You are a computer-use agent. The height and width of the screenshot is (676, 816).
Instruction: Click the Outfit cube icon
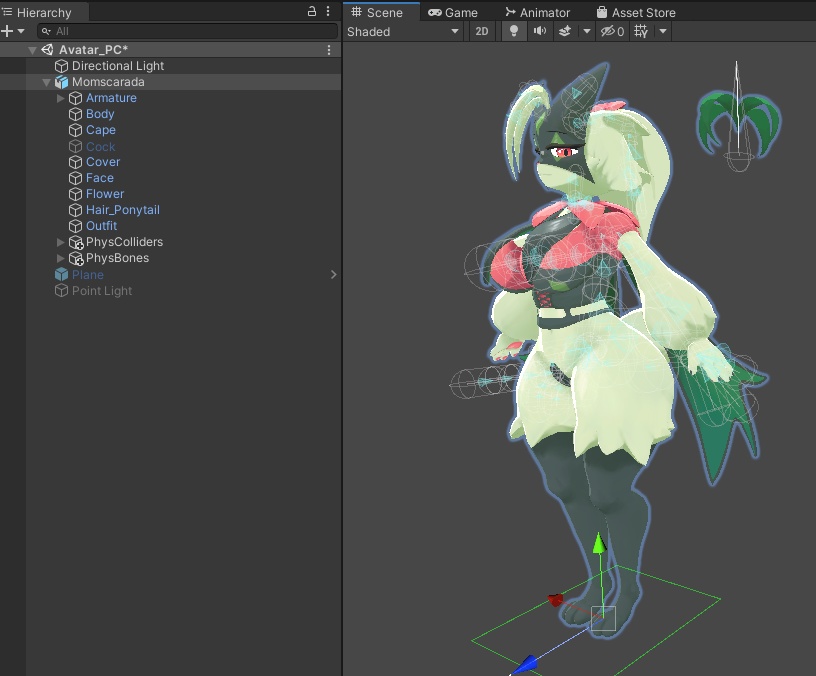coord(75,226)
